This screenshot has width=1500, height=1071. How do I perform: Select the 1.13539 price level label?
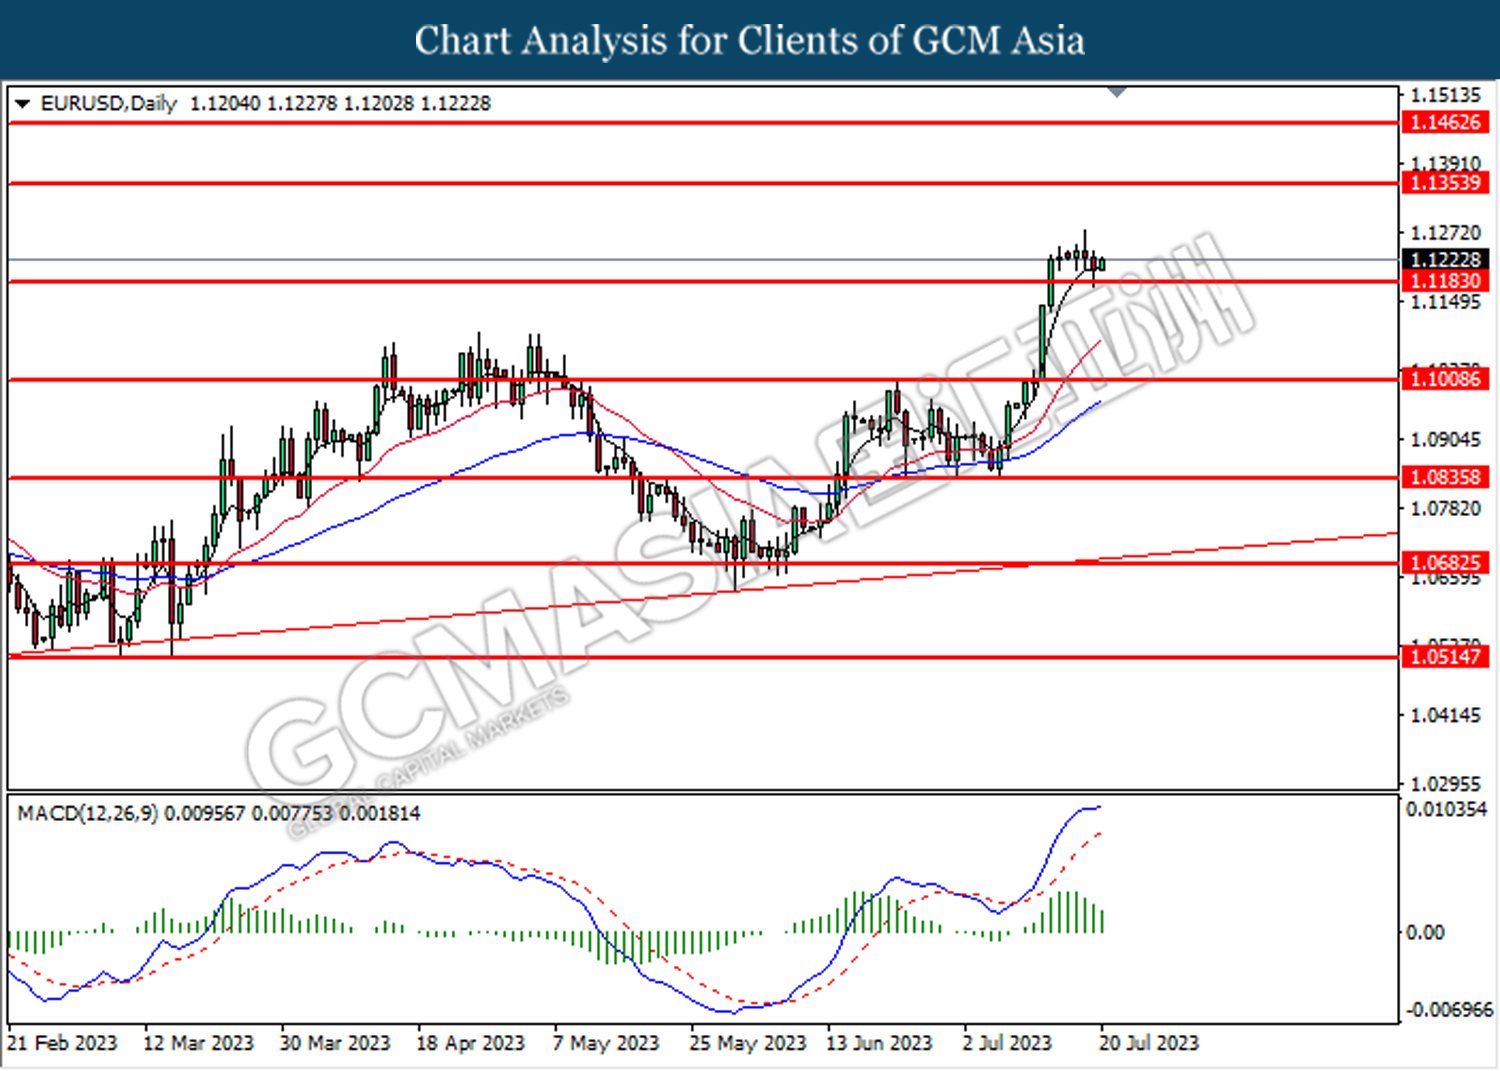(1445, 183)
